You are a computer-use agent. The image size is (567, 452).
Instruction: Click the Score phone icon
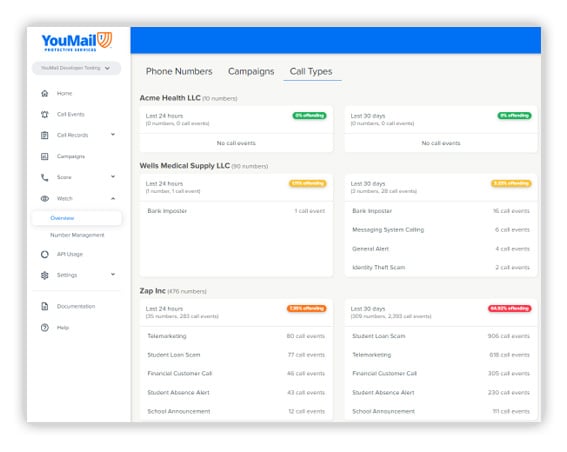coord(44,177)
